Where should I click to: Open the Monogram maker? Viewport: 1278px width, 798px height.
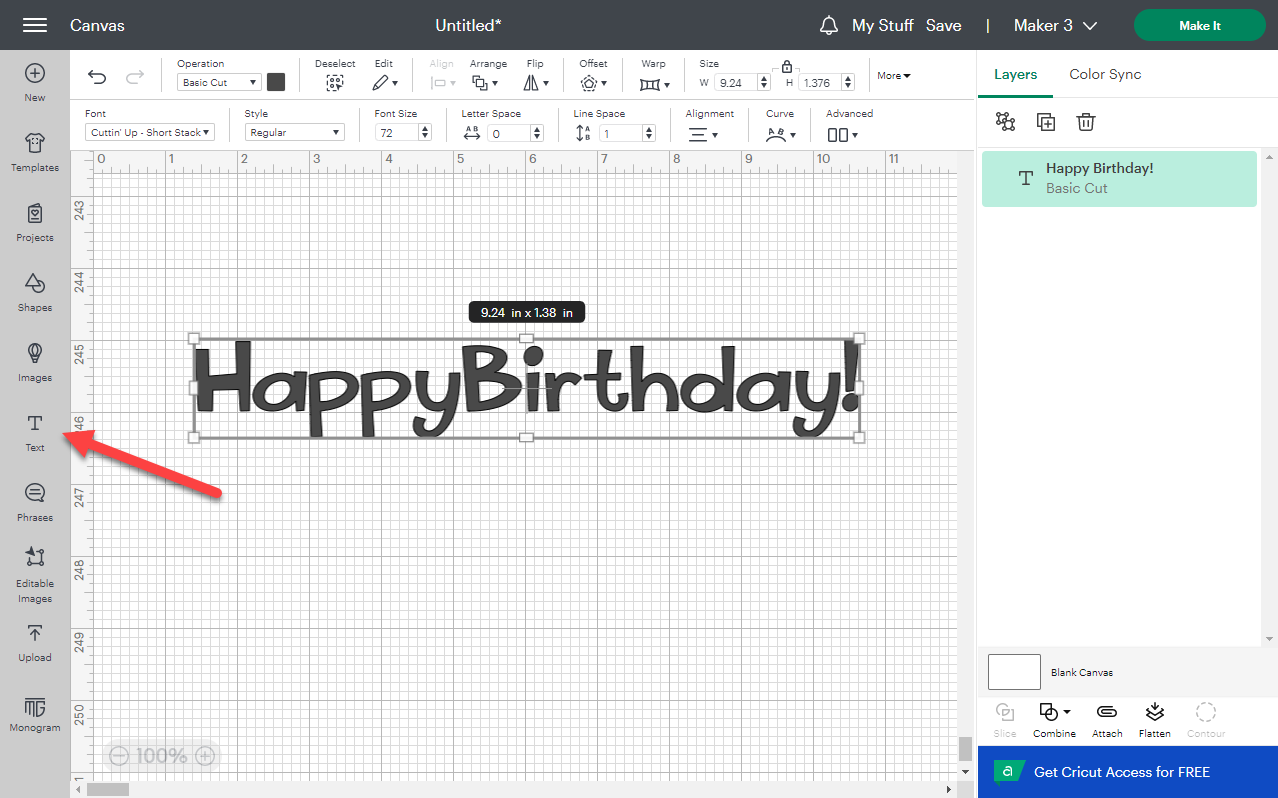(34, 712)
